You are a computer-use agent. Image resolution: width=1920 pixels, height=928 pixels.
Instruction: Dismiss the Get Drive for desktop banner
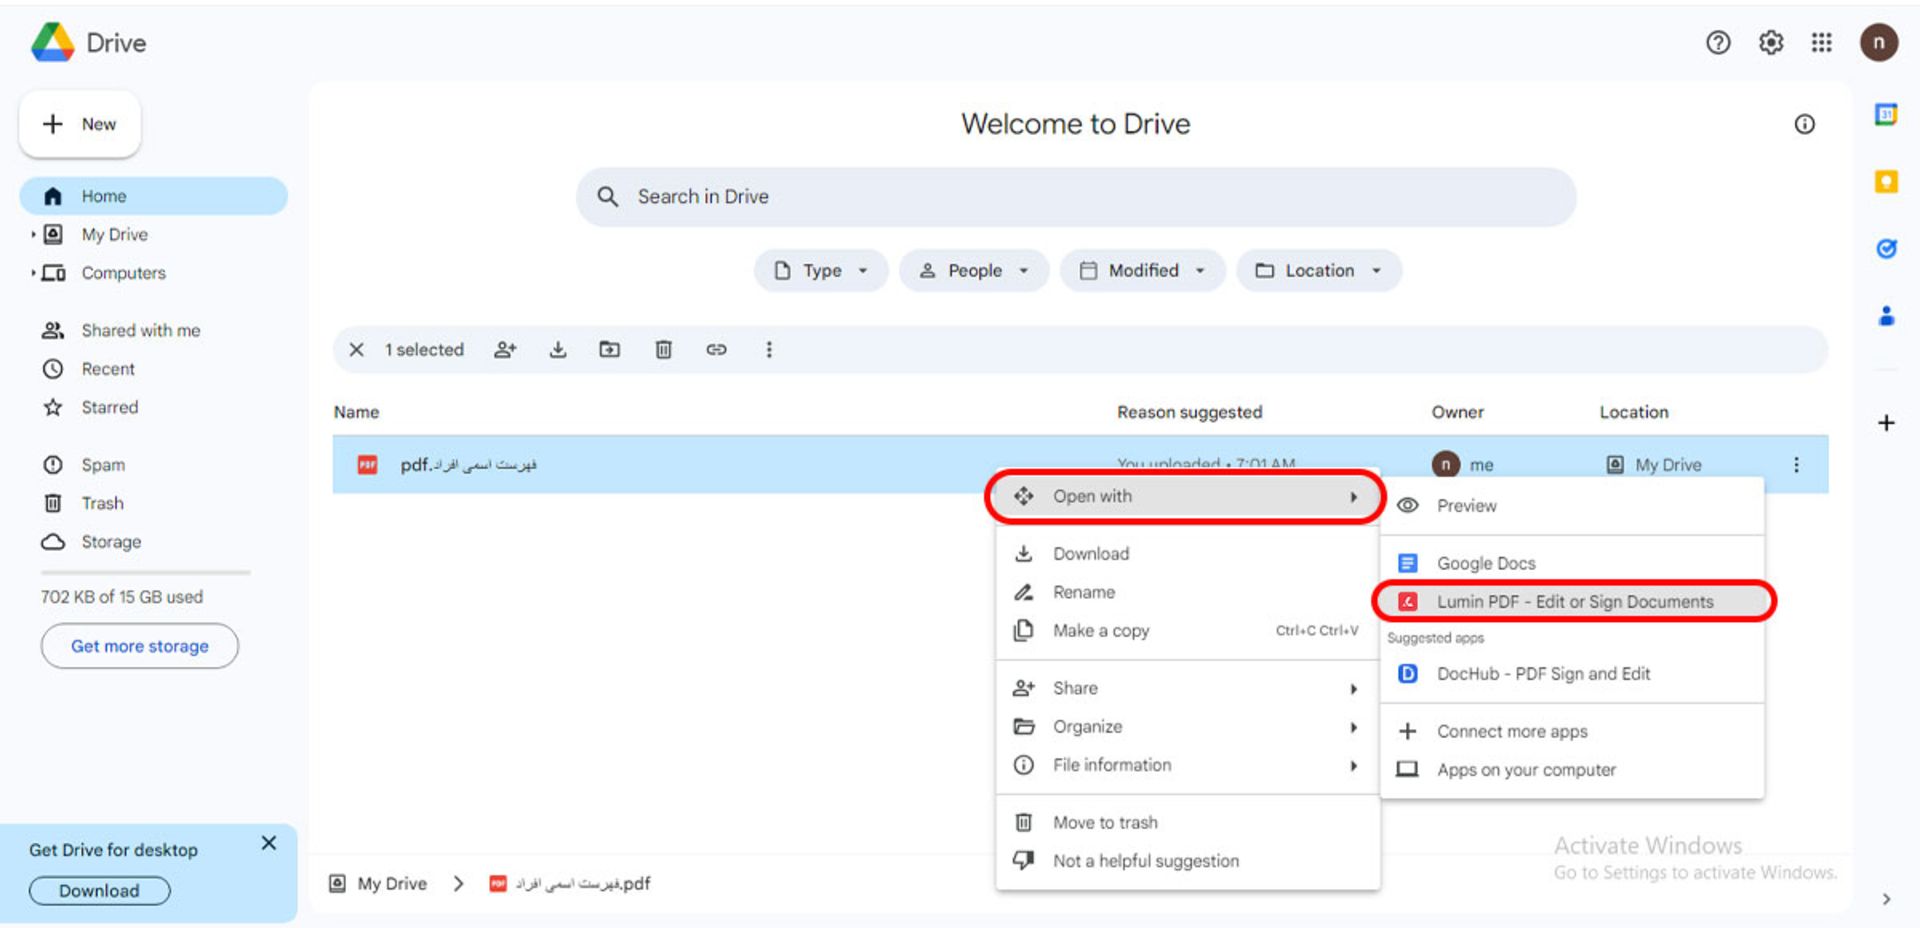[269, 843]
